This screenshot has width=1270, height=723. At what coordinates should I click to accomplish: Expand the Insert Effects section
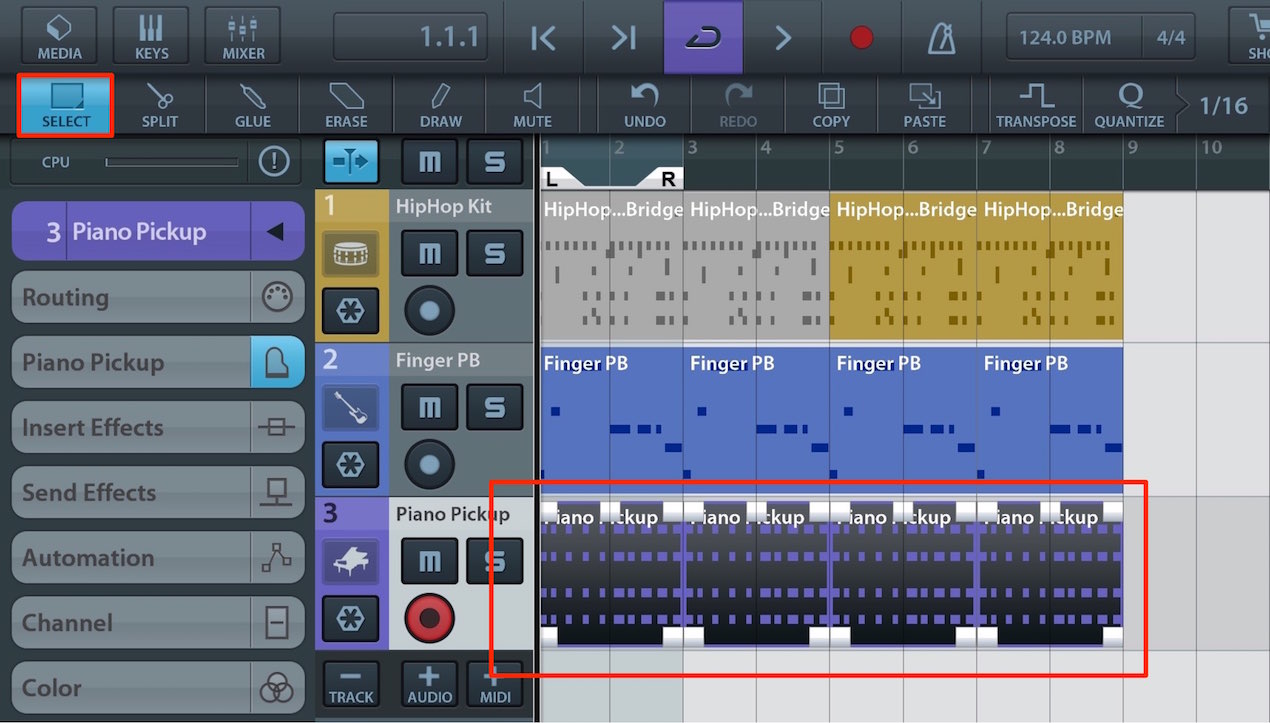(x=158, y=427)
